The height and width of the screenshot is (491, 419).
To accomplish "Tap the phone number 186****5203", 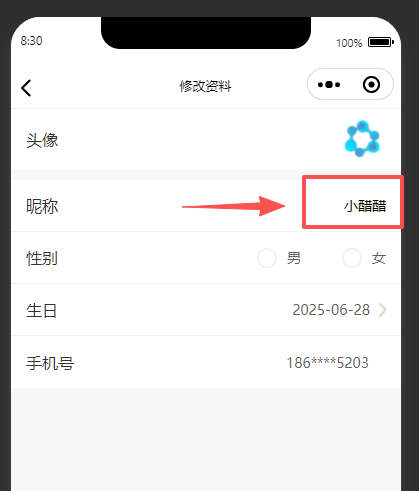I will (327, 363).
